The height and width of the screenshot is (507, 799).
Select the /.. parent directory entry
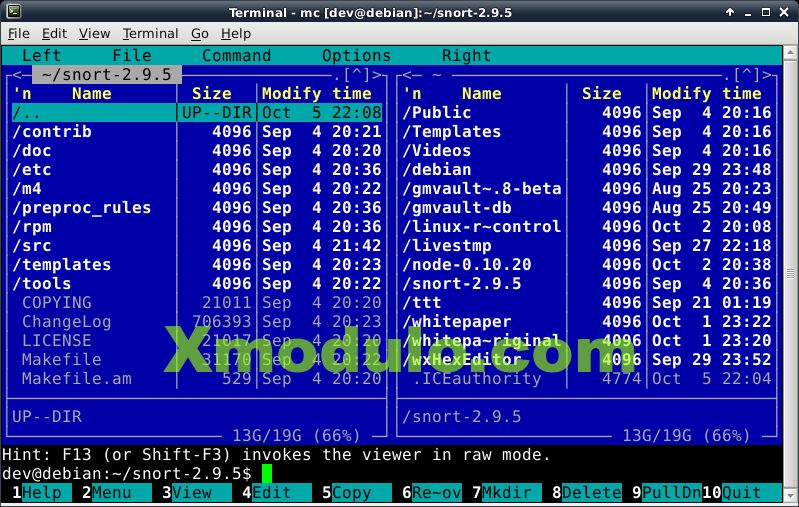pos(197,113)
